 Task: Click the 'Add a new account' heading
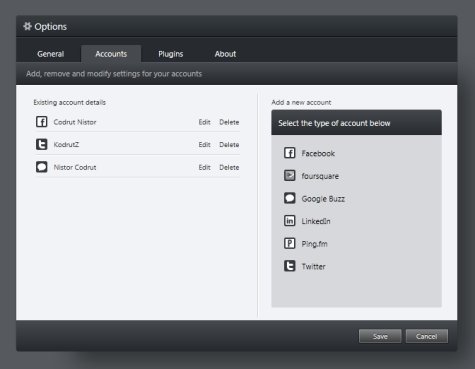click(x=301, y=102)
